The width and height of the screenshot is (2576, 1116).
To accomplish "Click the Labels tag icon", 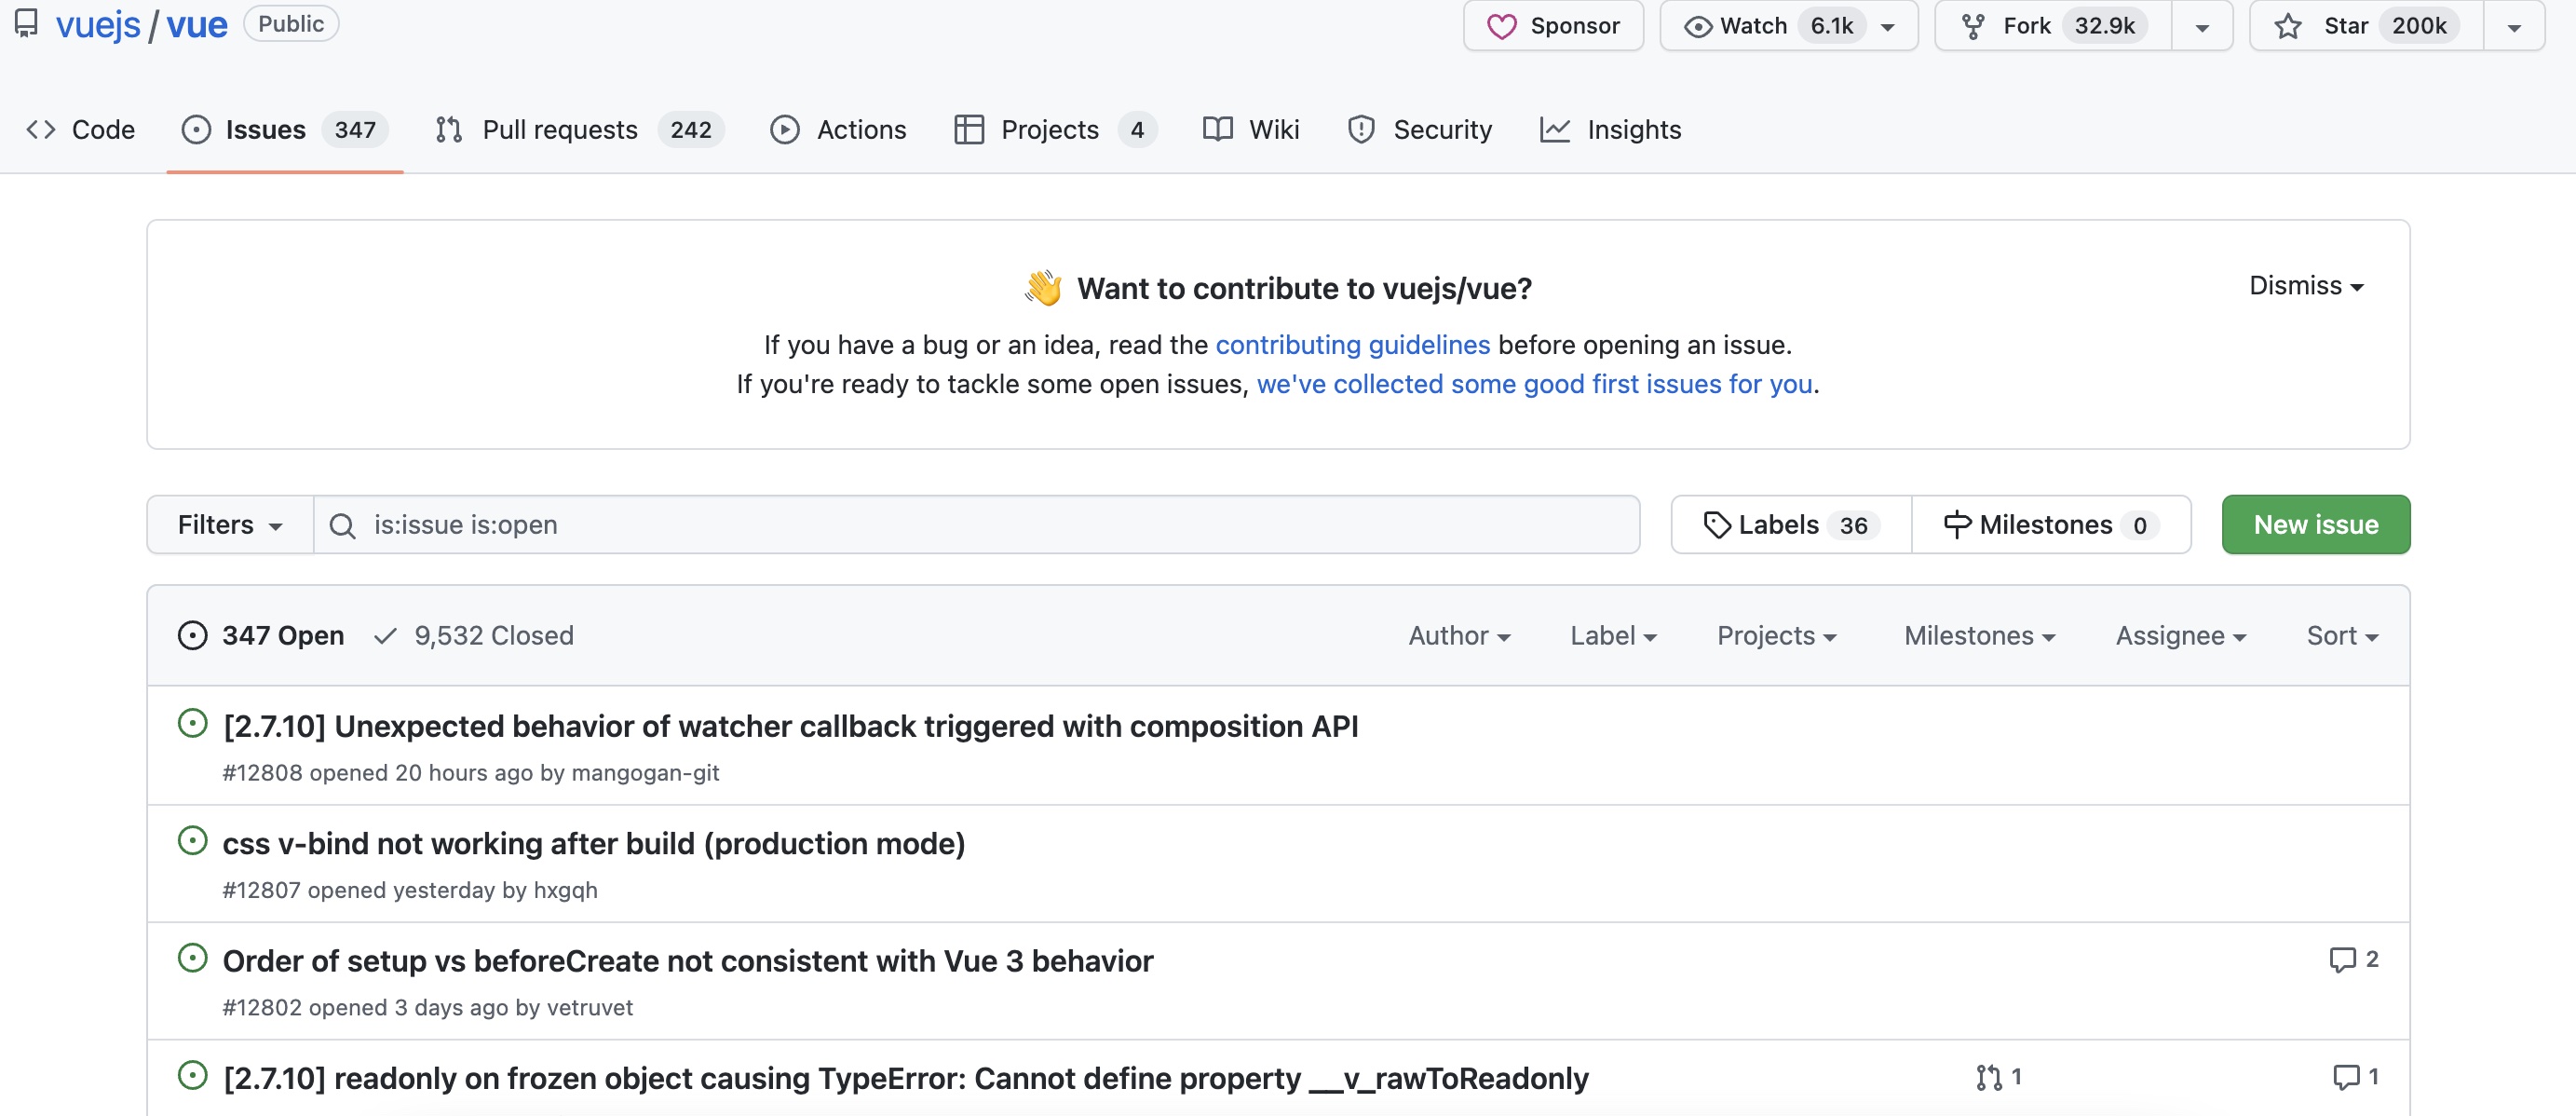I will [x=1718, y=524].
